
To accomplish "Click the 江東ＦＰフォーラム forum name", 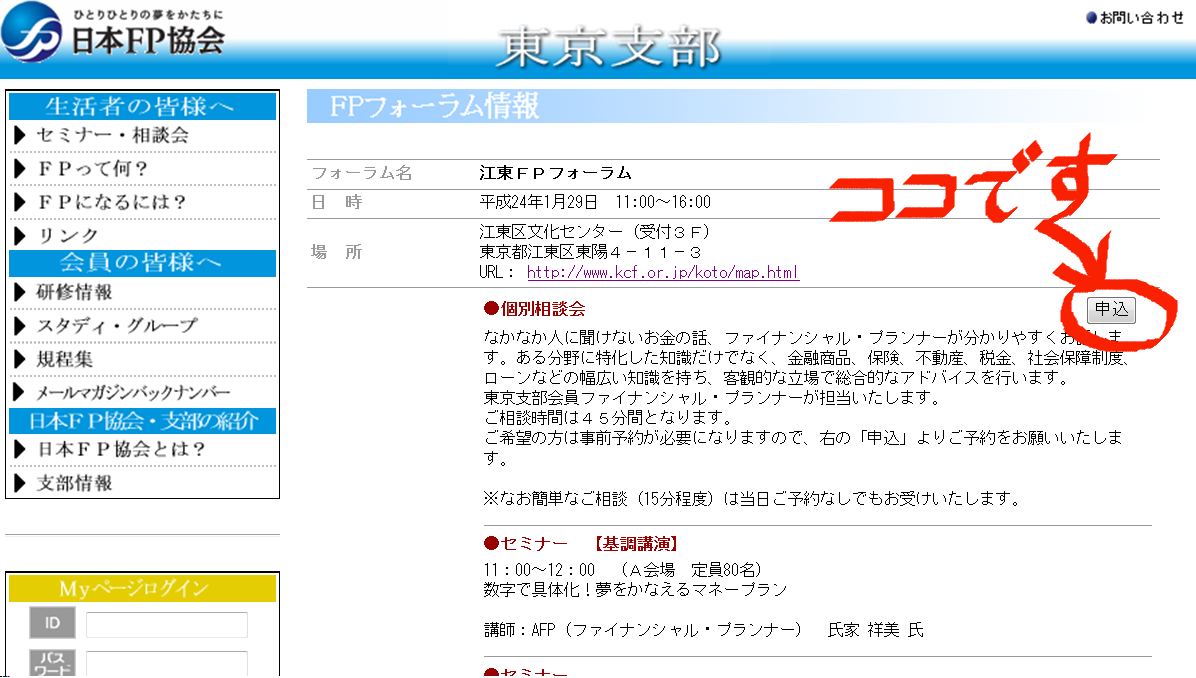I will pos(555,173).
